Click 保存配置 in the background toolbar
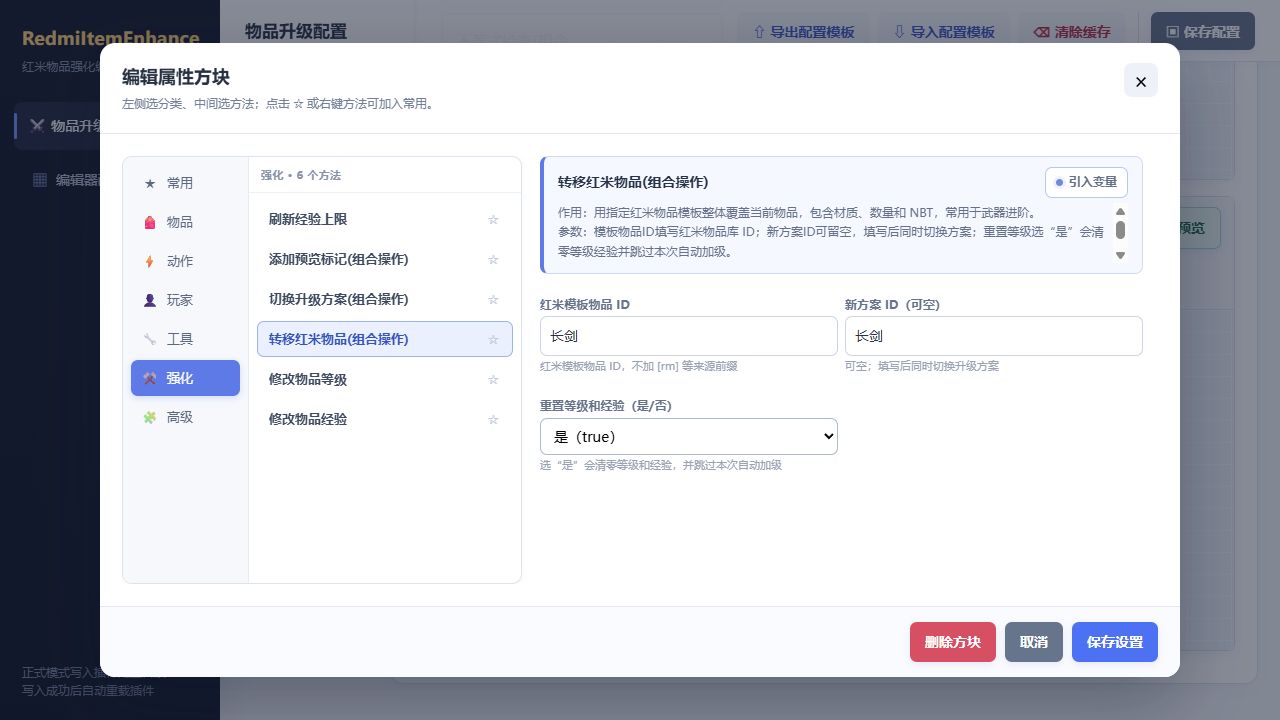The width and height of the screenshot is (1280, 720). coord(1203,32)
